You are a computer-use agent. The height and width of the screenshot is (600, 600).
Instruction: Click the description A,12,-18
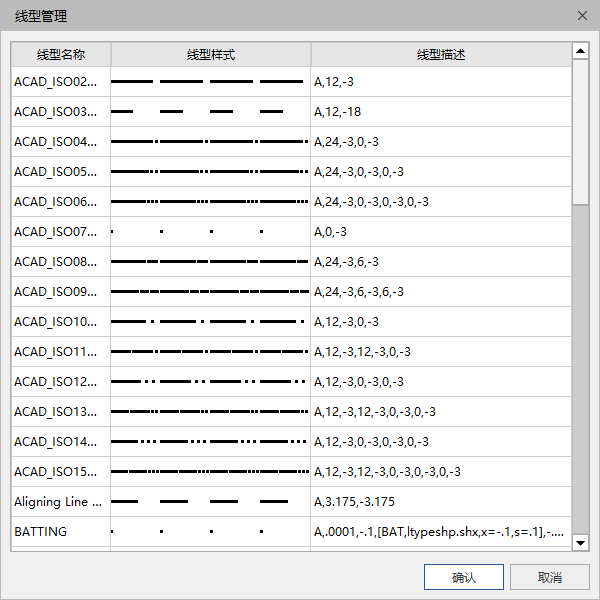[337, 112]
